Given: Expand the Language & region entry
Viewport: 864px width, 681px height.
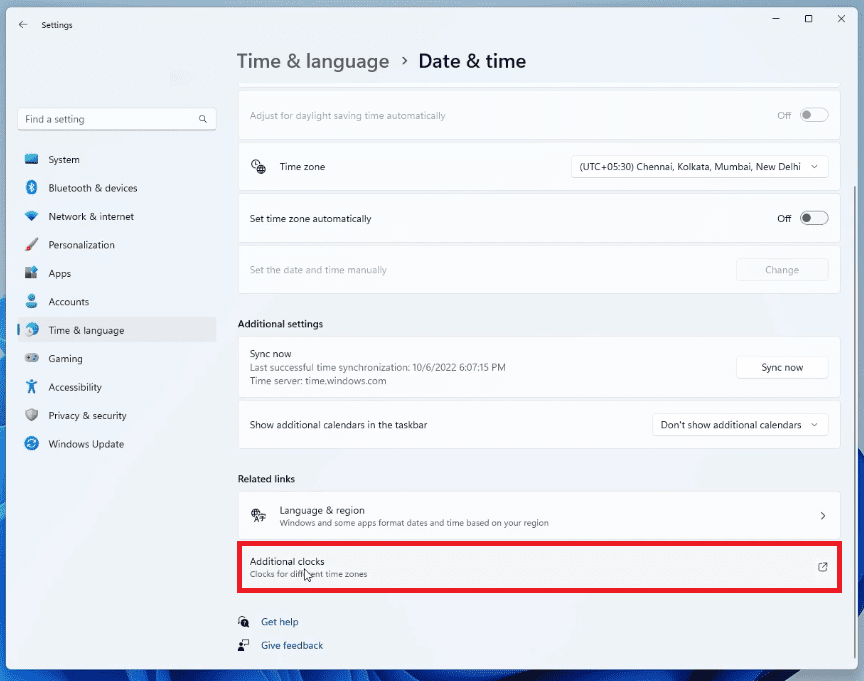Looking at the screenshot, I should click(x=540, y=515).
